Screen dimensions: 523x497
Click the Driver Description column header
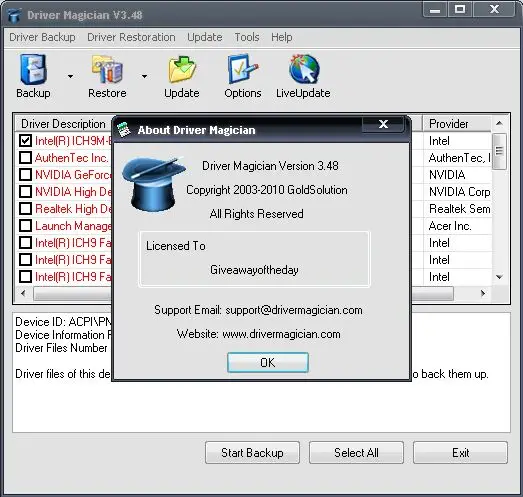[63, 124]
